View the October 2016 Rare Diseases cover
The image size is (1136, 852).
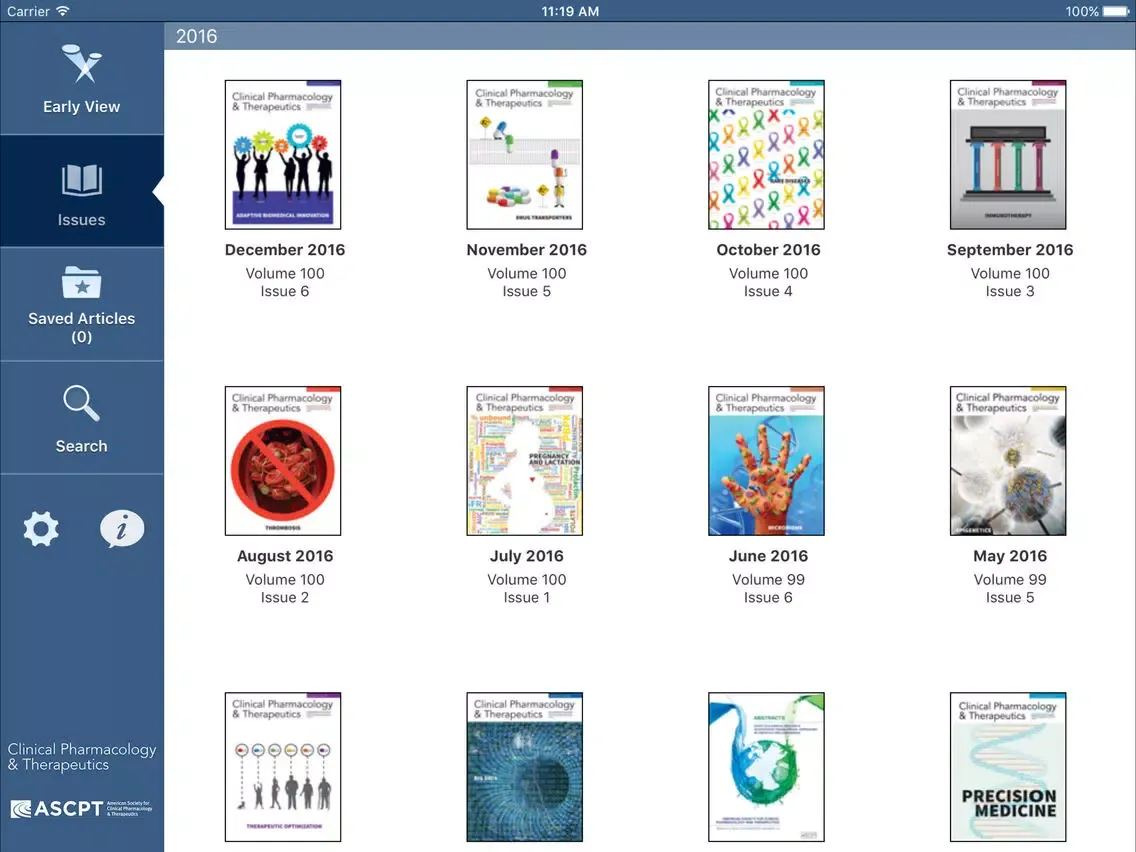coord(766,153)
